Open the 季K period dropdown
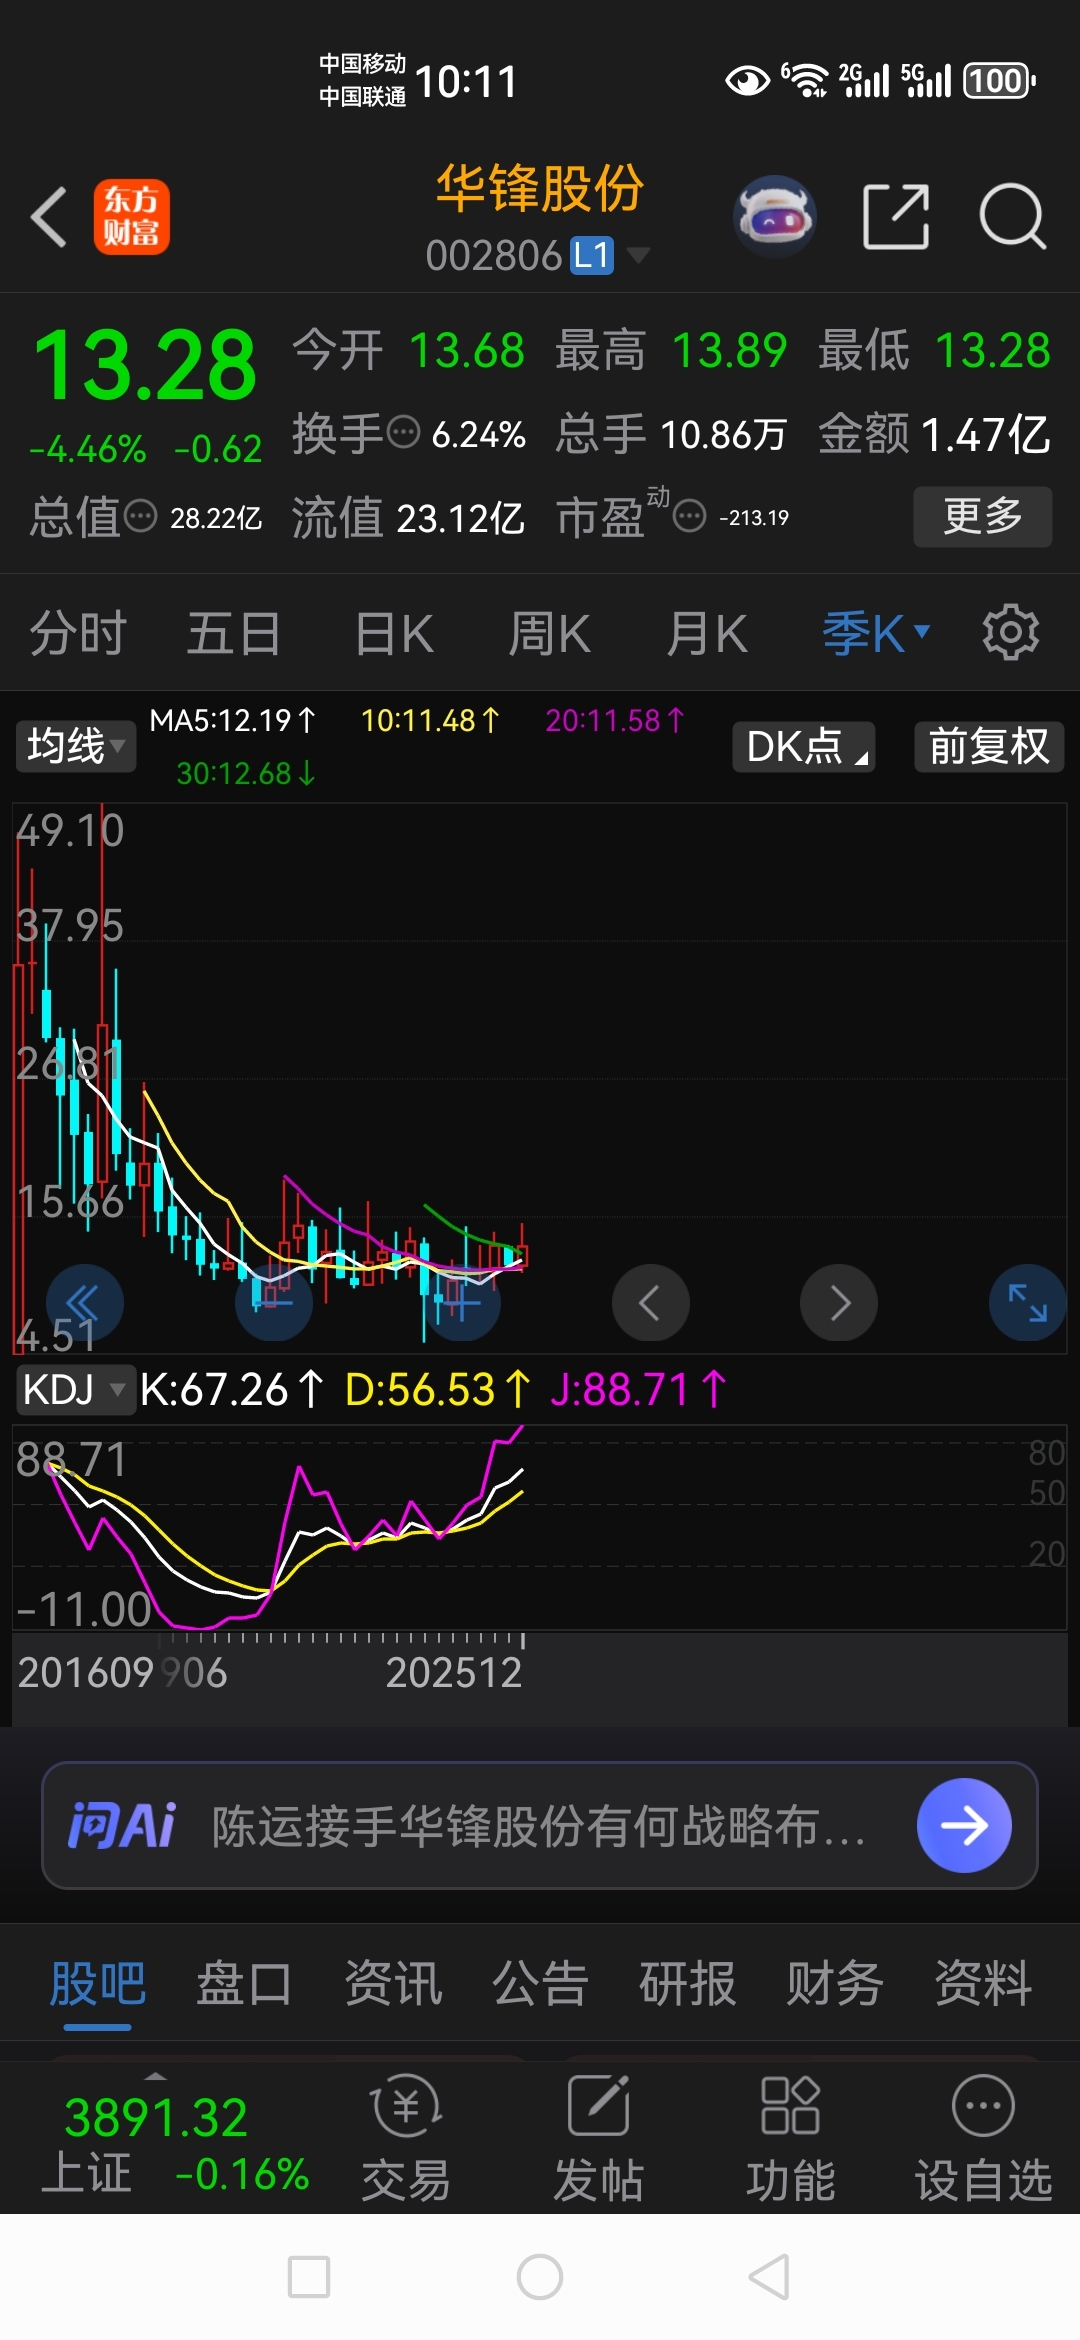Viewport: 1080px width, 2340px height. coord(876,634)
